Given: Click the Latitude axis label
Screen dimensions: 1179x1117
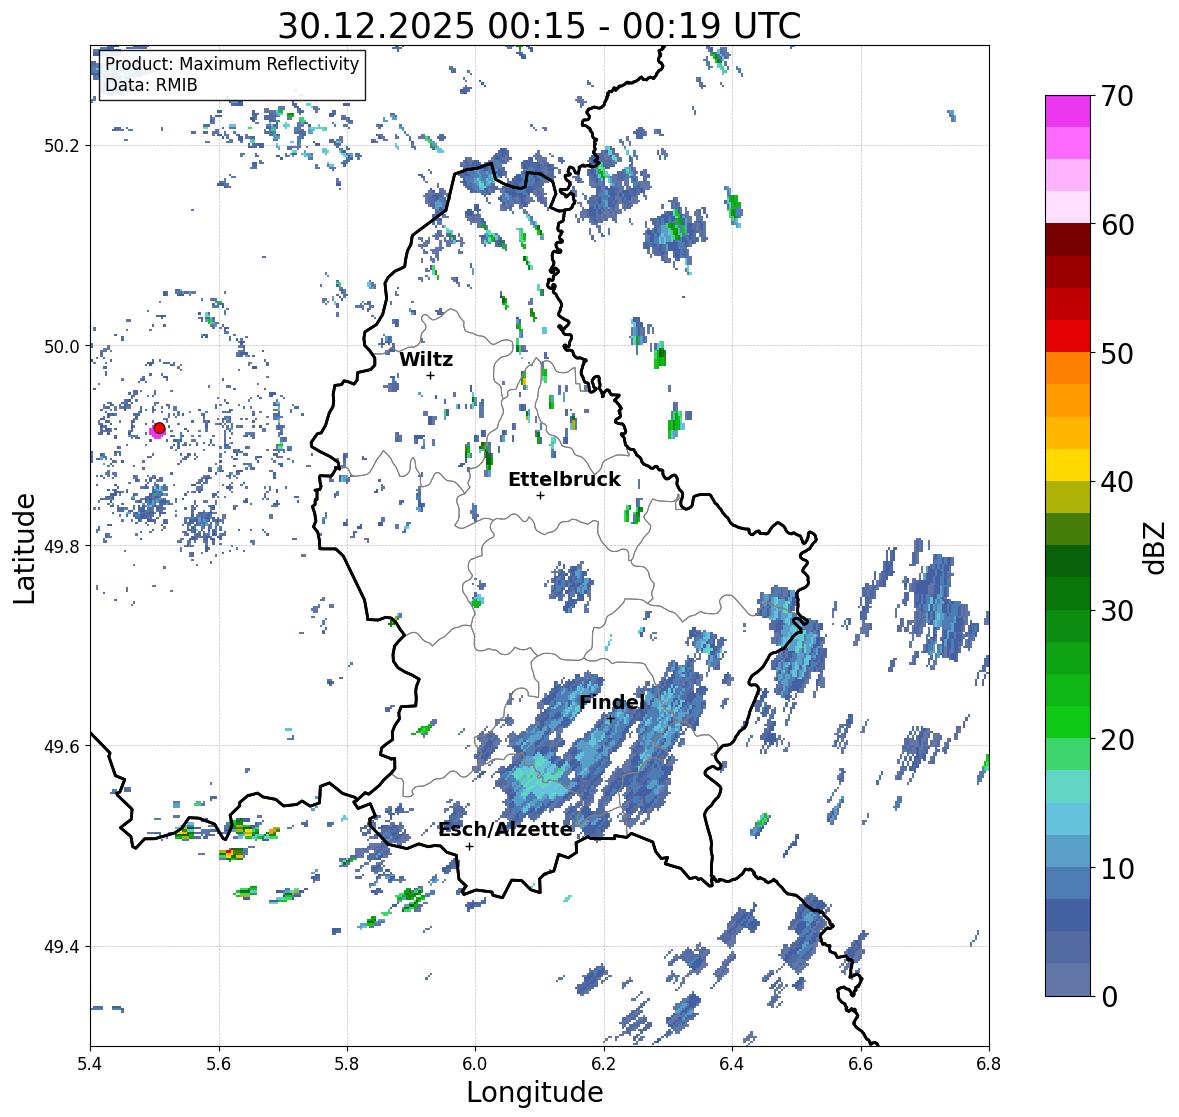Looking at the screenshot, I should (x=25, y=547).
